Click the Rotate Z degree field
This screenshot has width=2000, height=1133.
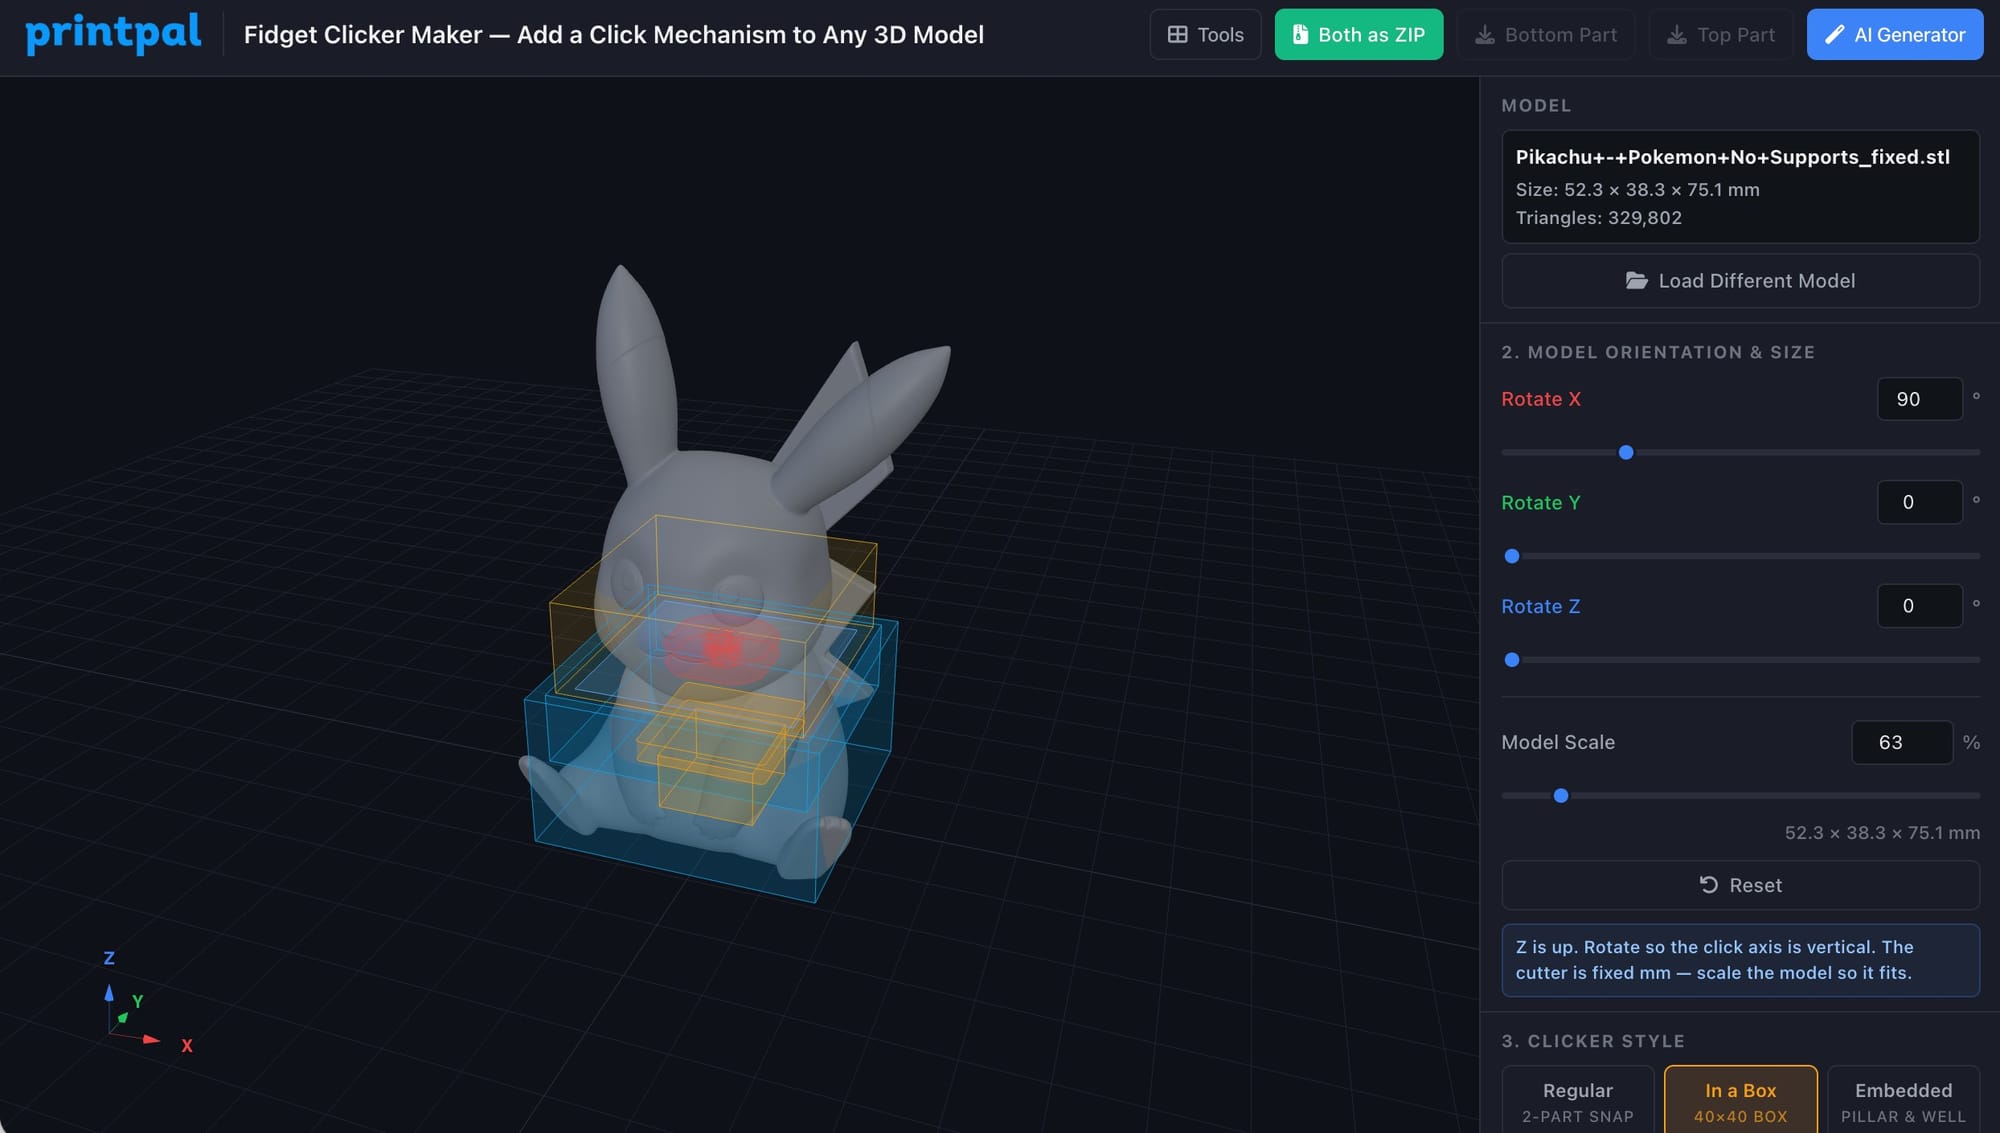(x=1919, y=606)
